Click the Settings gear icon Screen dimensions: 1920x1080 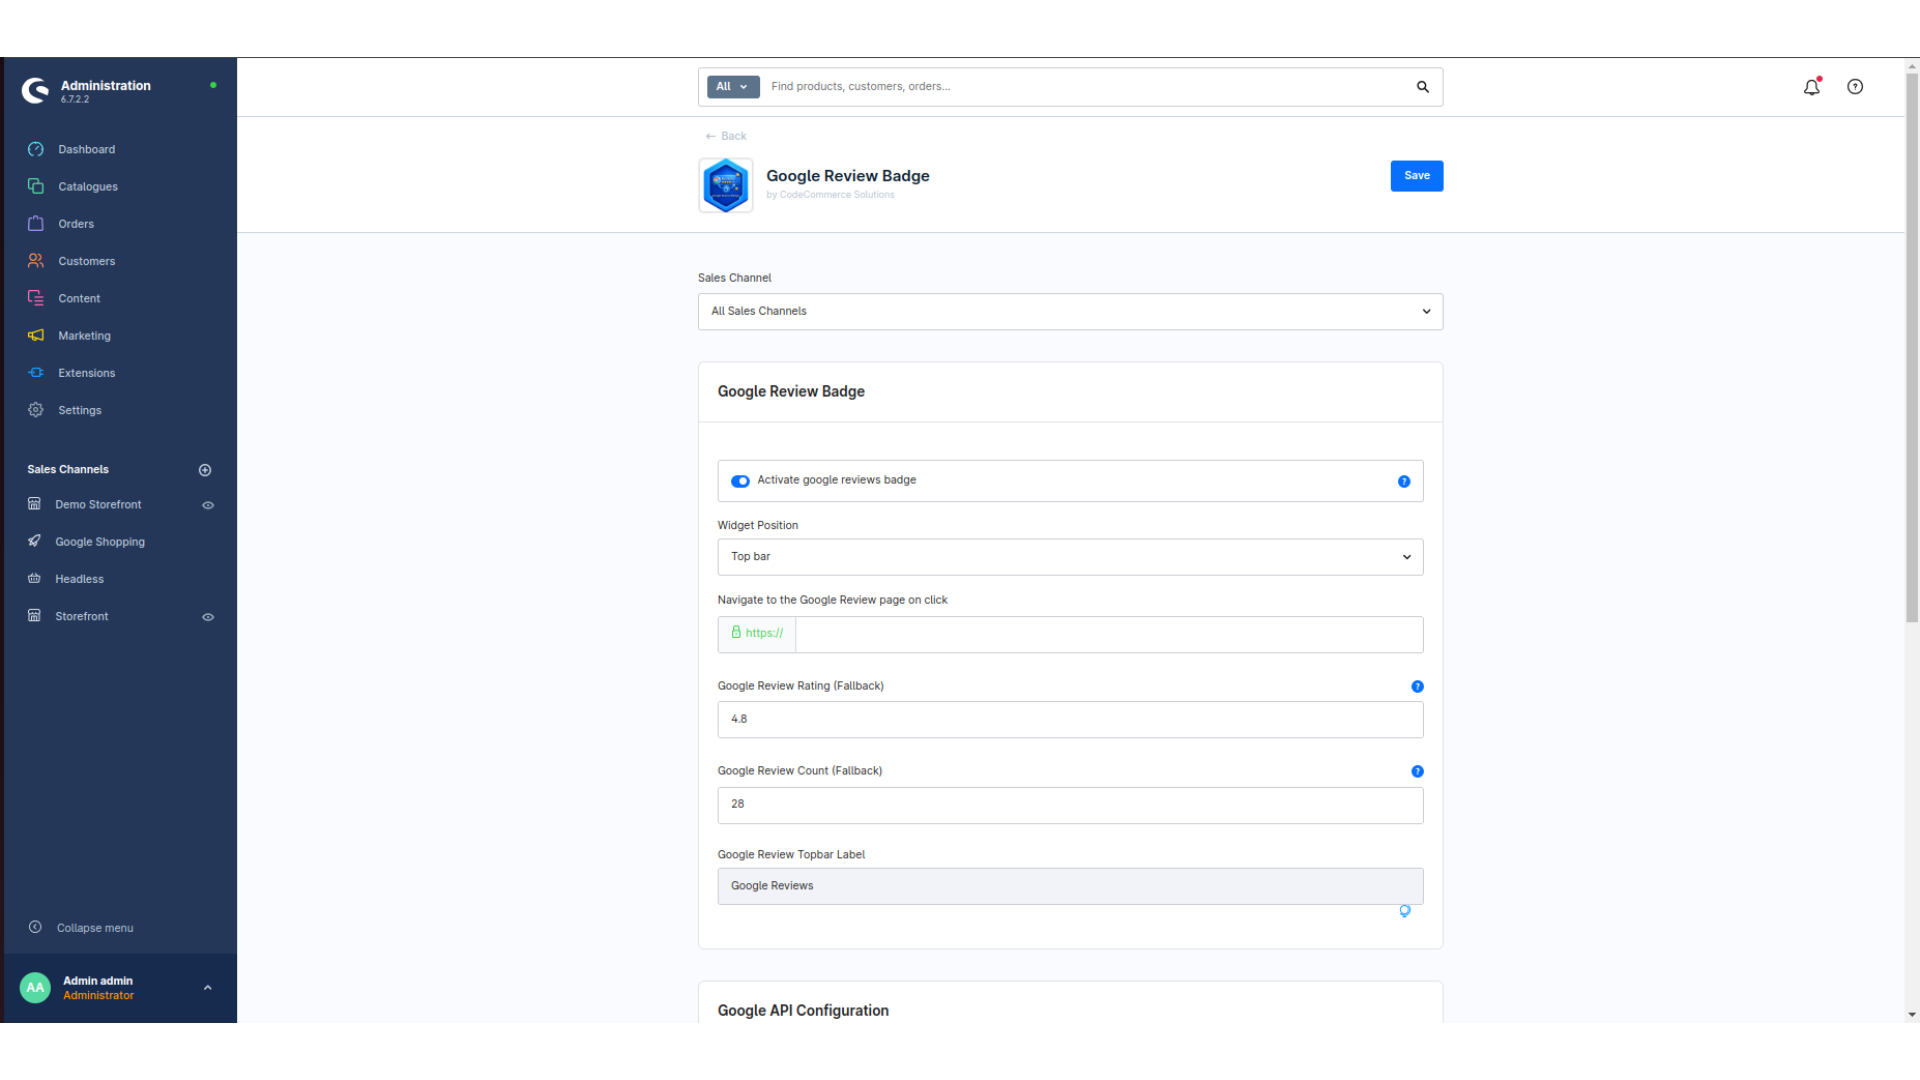tap(36, 410)
